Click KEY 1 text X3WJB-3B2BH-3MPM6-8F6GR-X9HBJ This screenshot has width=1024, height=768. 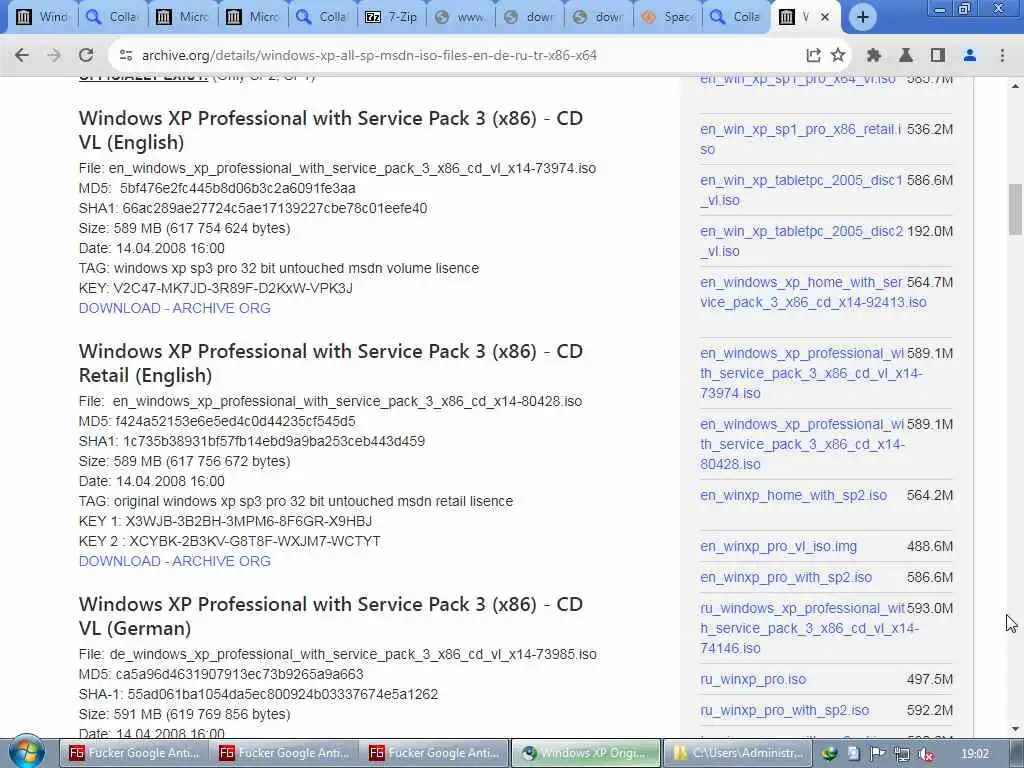coord(248,521)
